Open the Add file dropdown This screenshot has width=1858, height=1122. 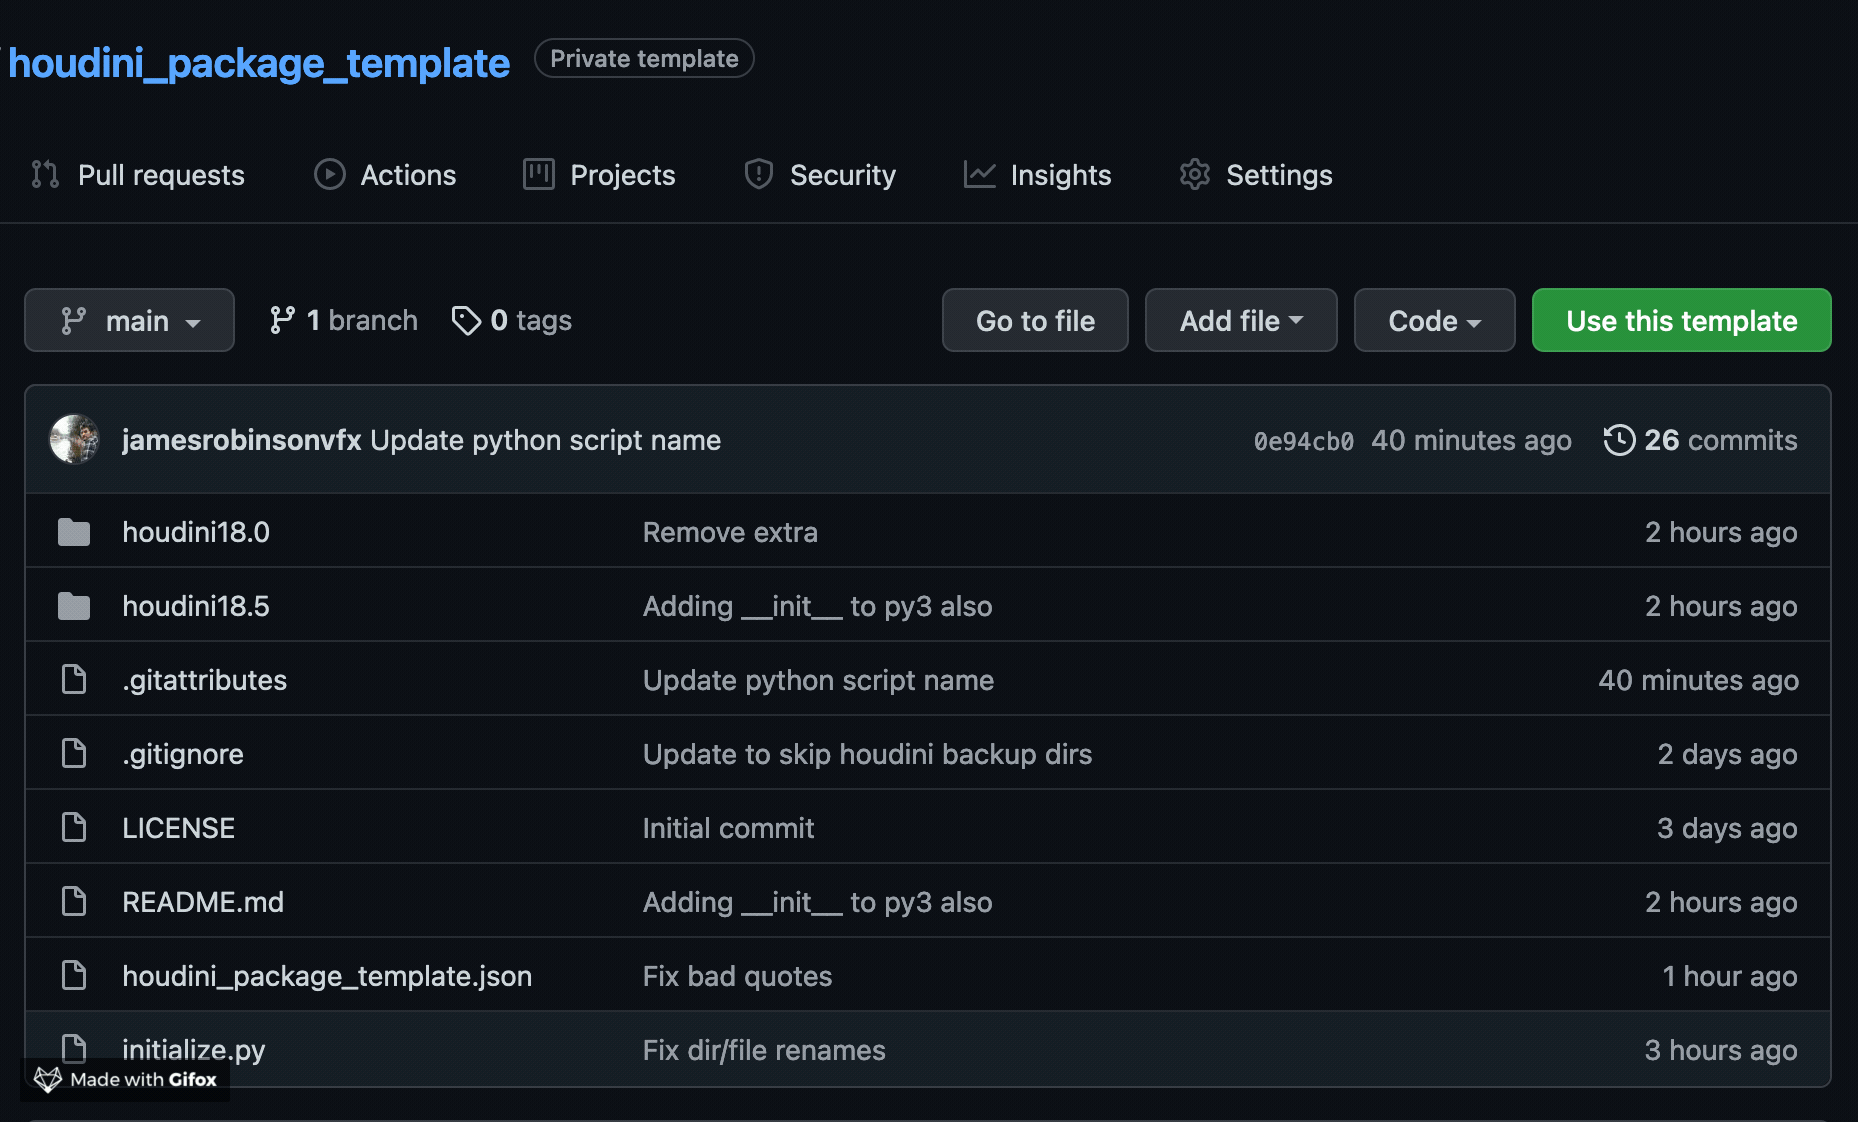point(1241,320)
